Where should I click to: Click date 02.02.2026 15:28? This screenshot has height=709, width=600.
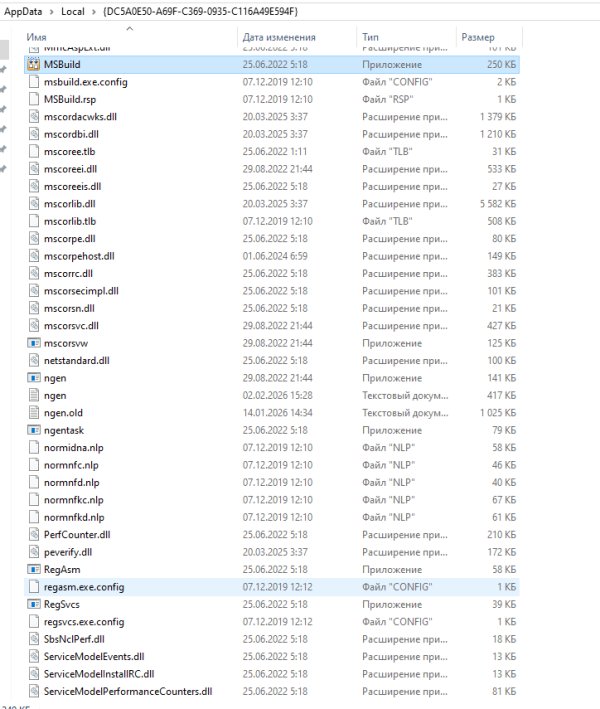click(278, 396)
